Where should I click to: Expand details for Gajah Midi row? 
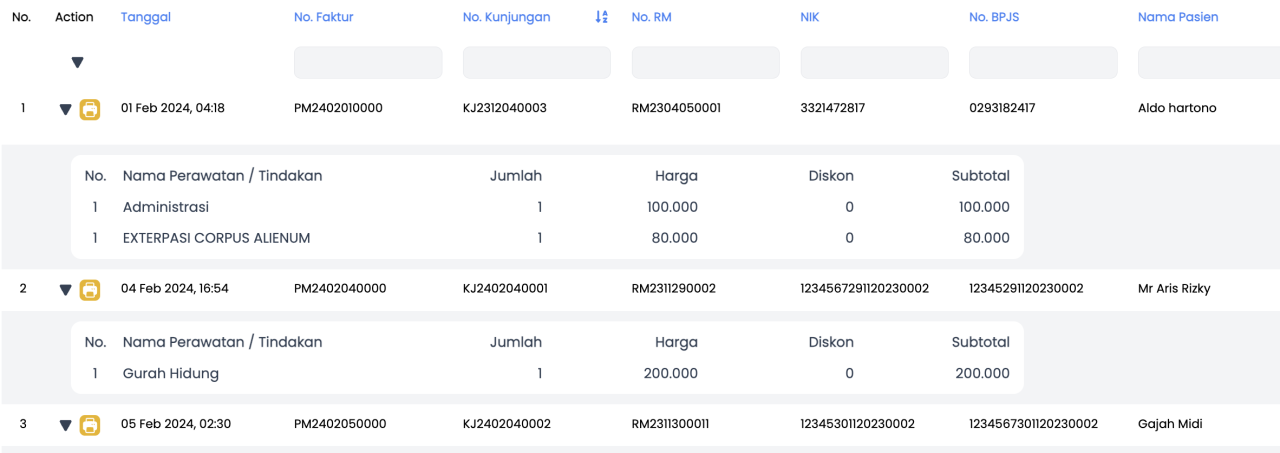(66, 426)
